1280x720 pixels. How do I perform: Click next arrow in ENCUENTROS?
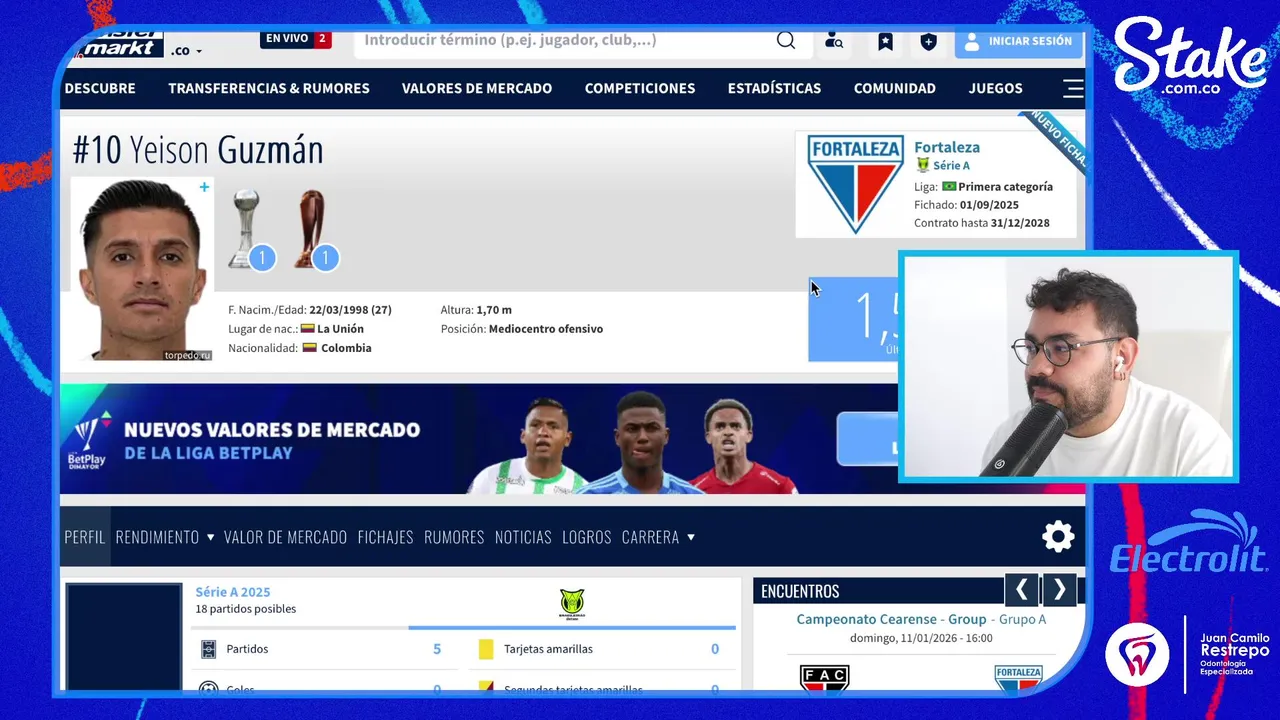point(1059,590)
